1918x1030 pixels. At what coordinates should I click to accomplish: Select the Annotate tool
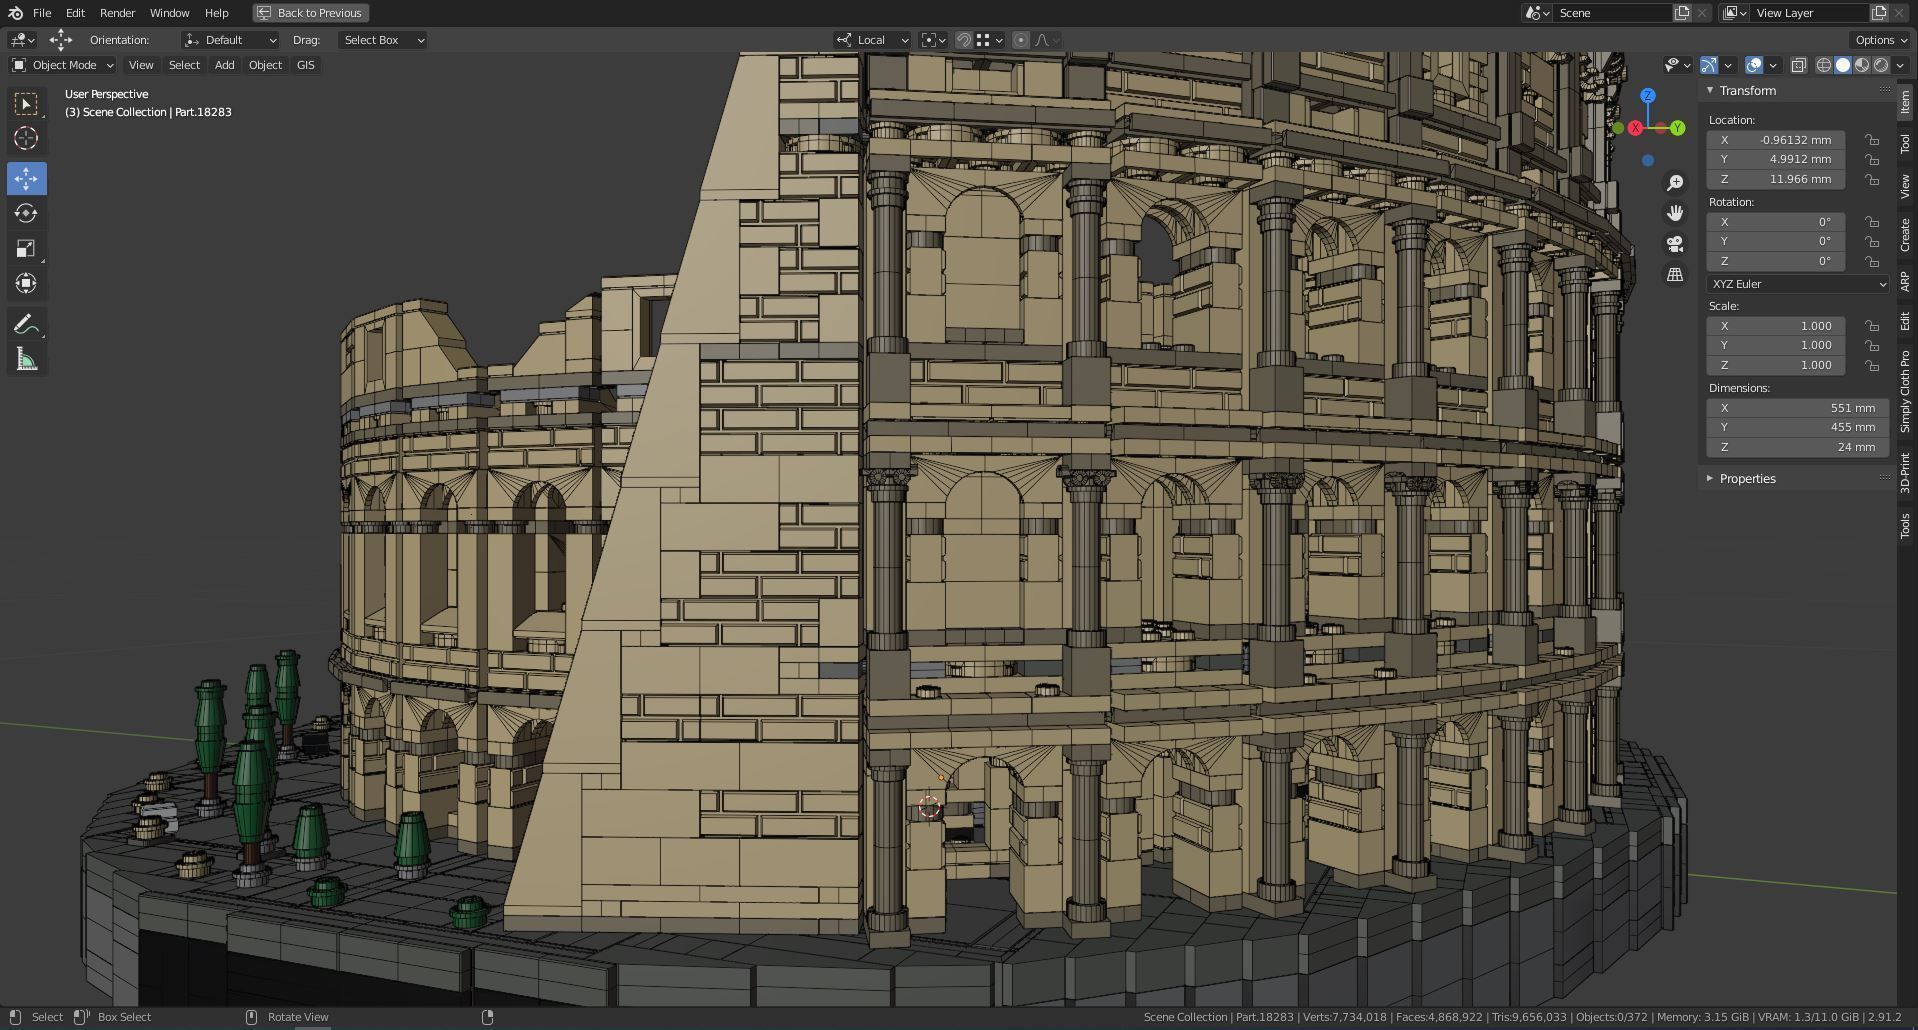coord(26,324)
